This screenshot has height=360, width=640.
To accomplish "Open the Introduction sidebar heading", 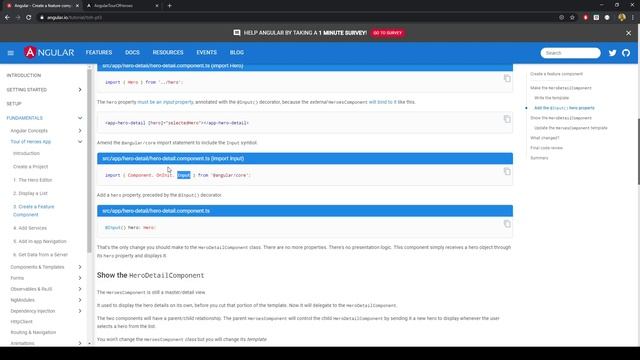I will point(24,76).
